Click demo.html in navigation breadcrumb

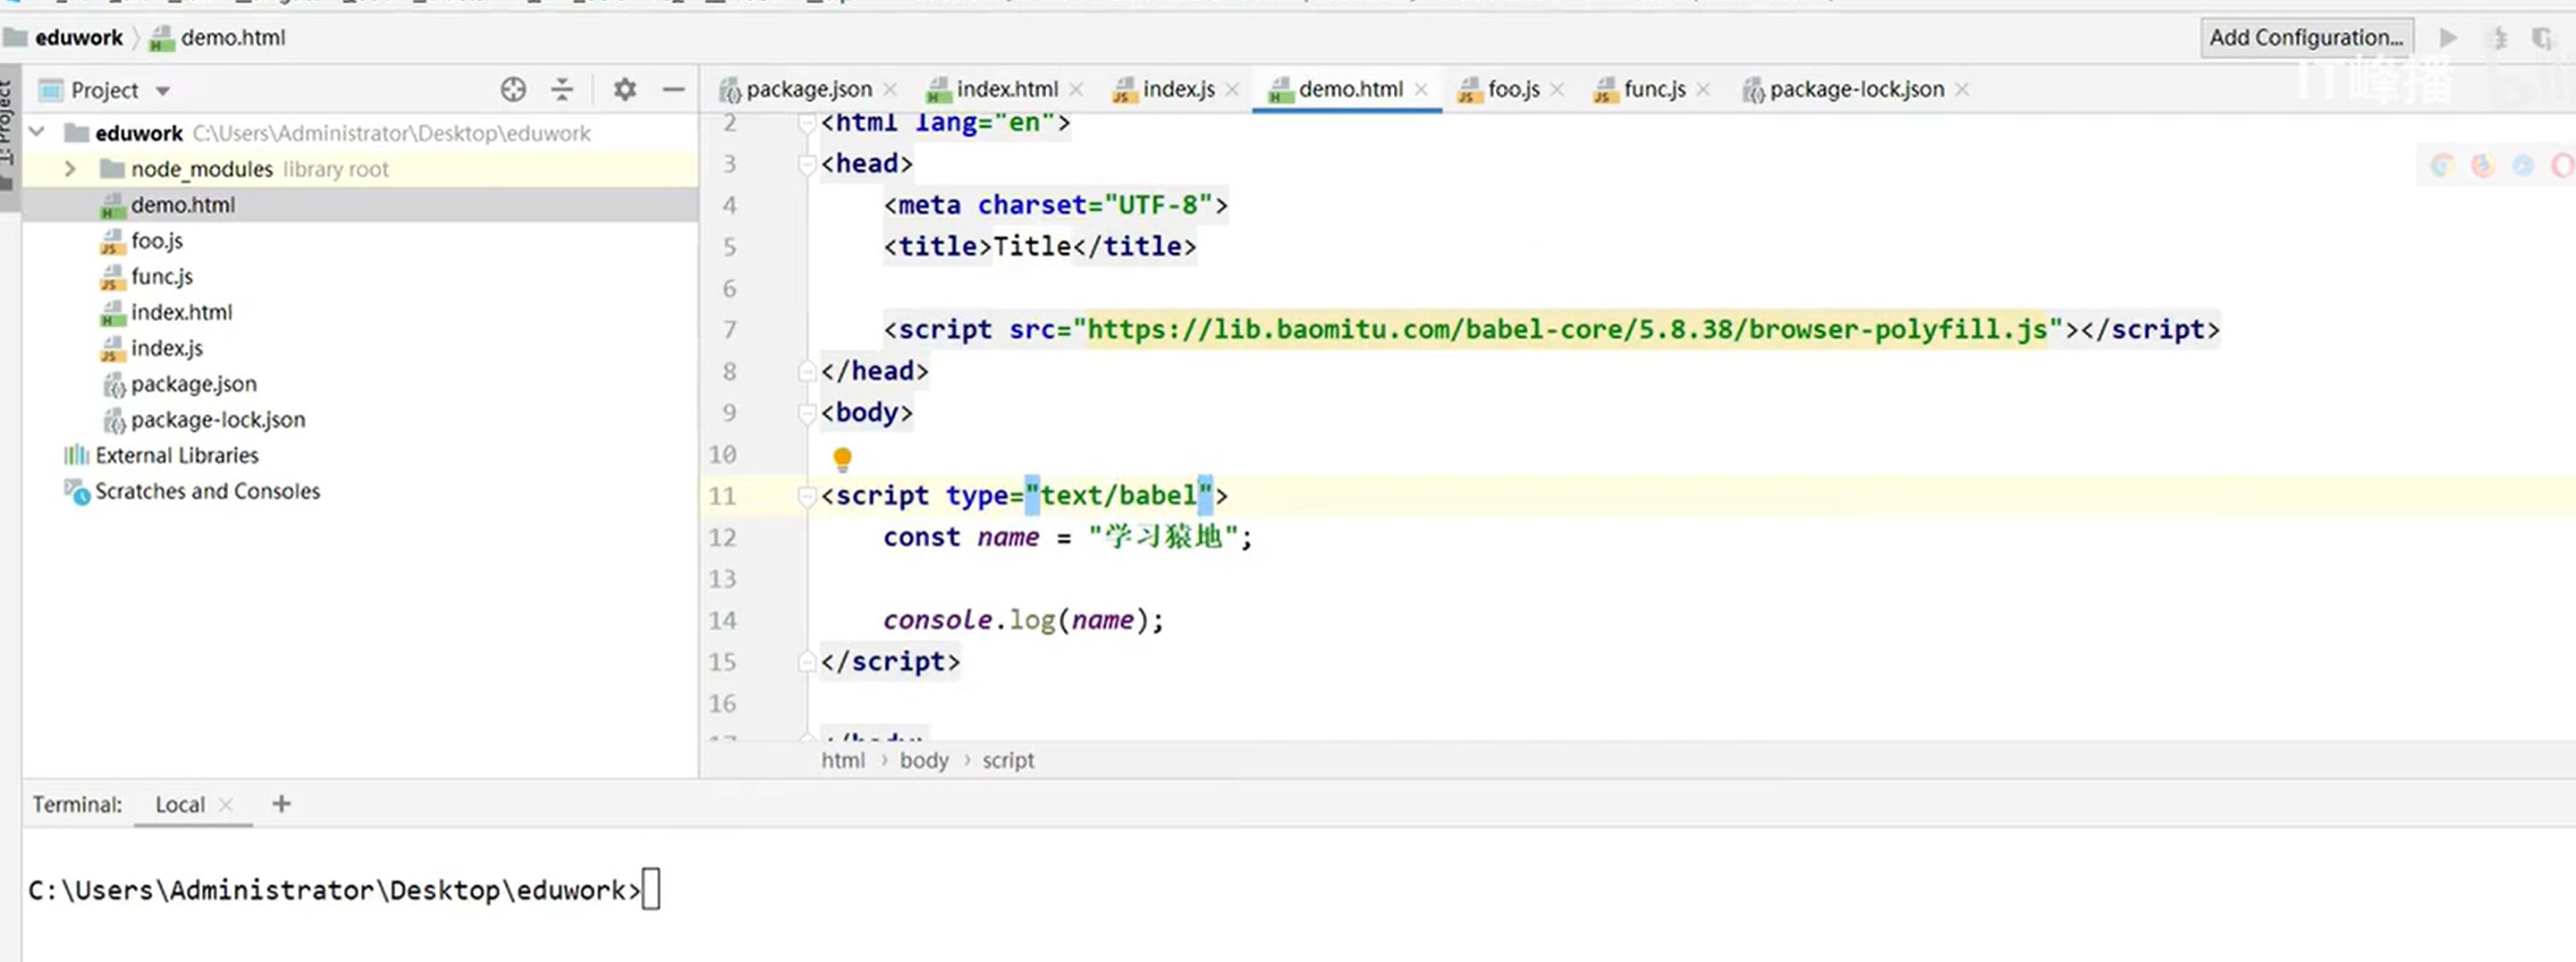232,38
